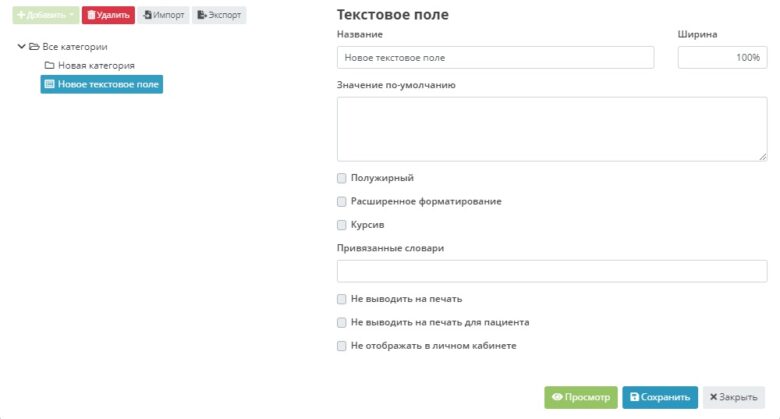Click the green Просмотр button
Image resolution: width=780 pixels, height=419 pixels.
click(581, 398)
